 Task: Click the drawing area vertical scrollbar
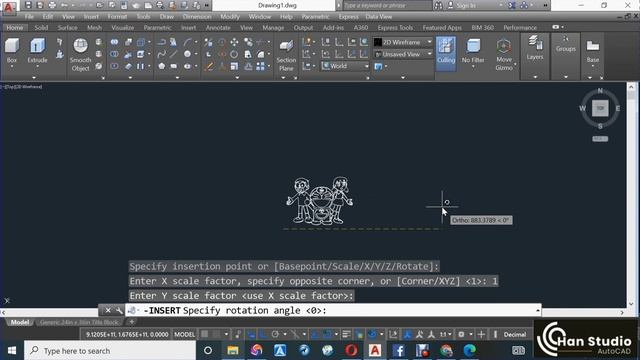coord(631,195)
